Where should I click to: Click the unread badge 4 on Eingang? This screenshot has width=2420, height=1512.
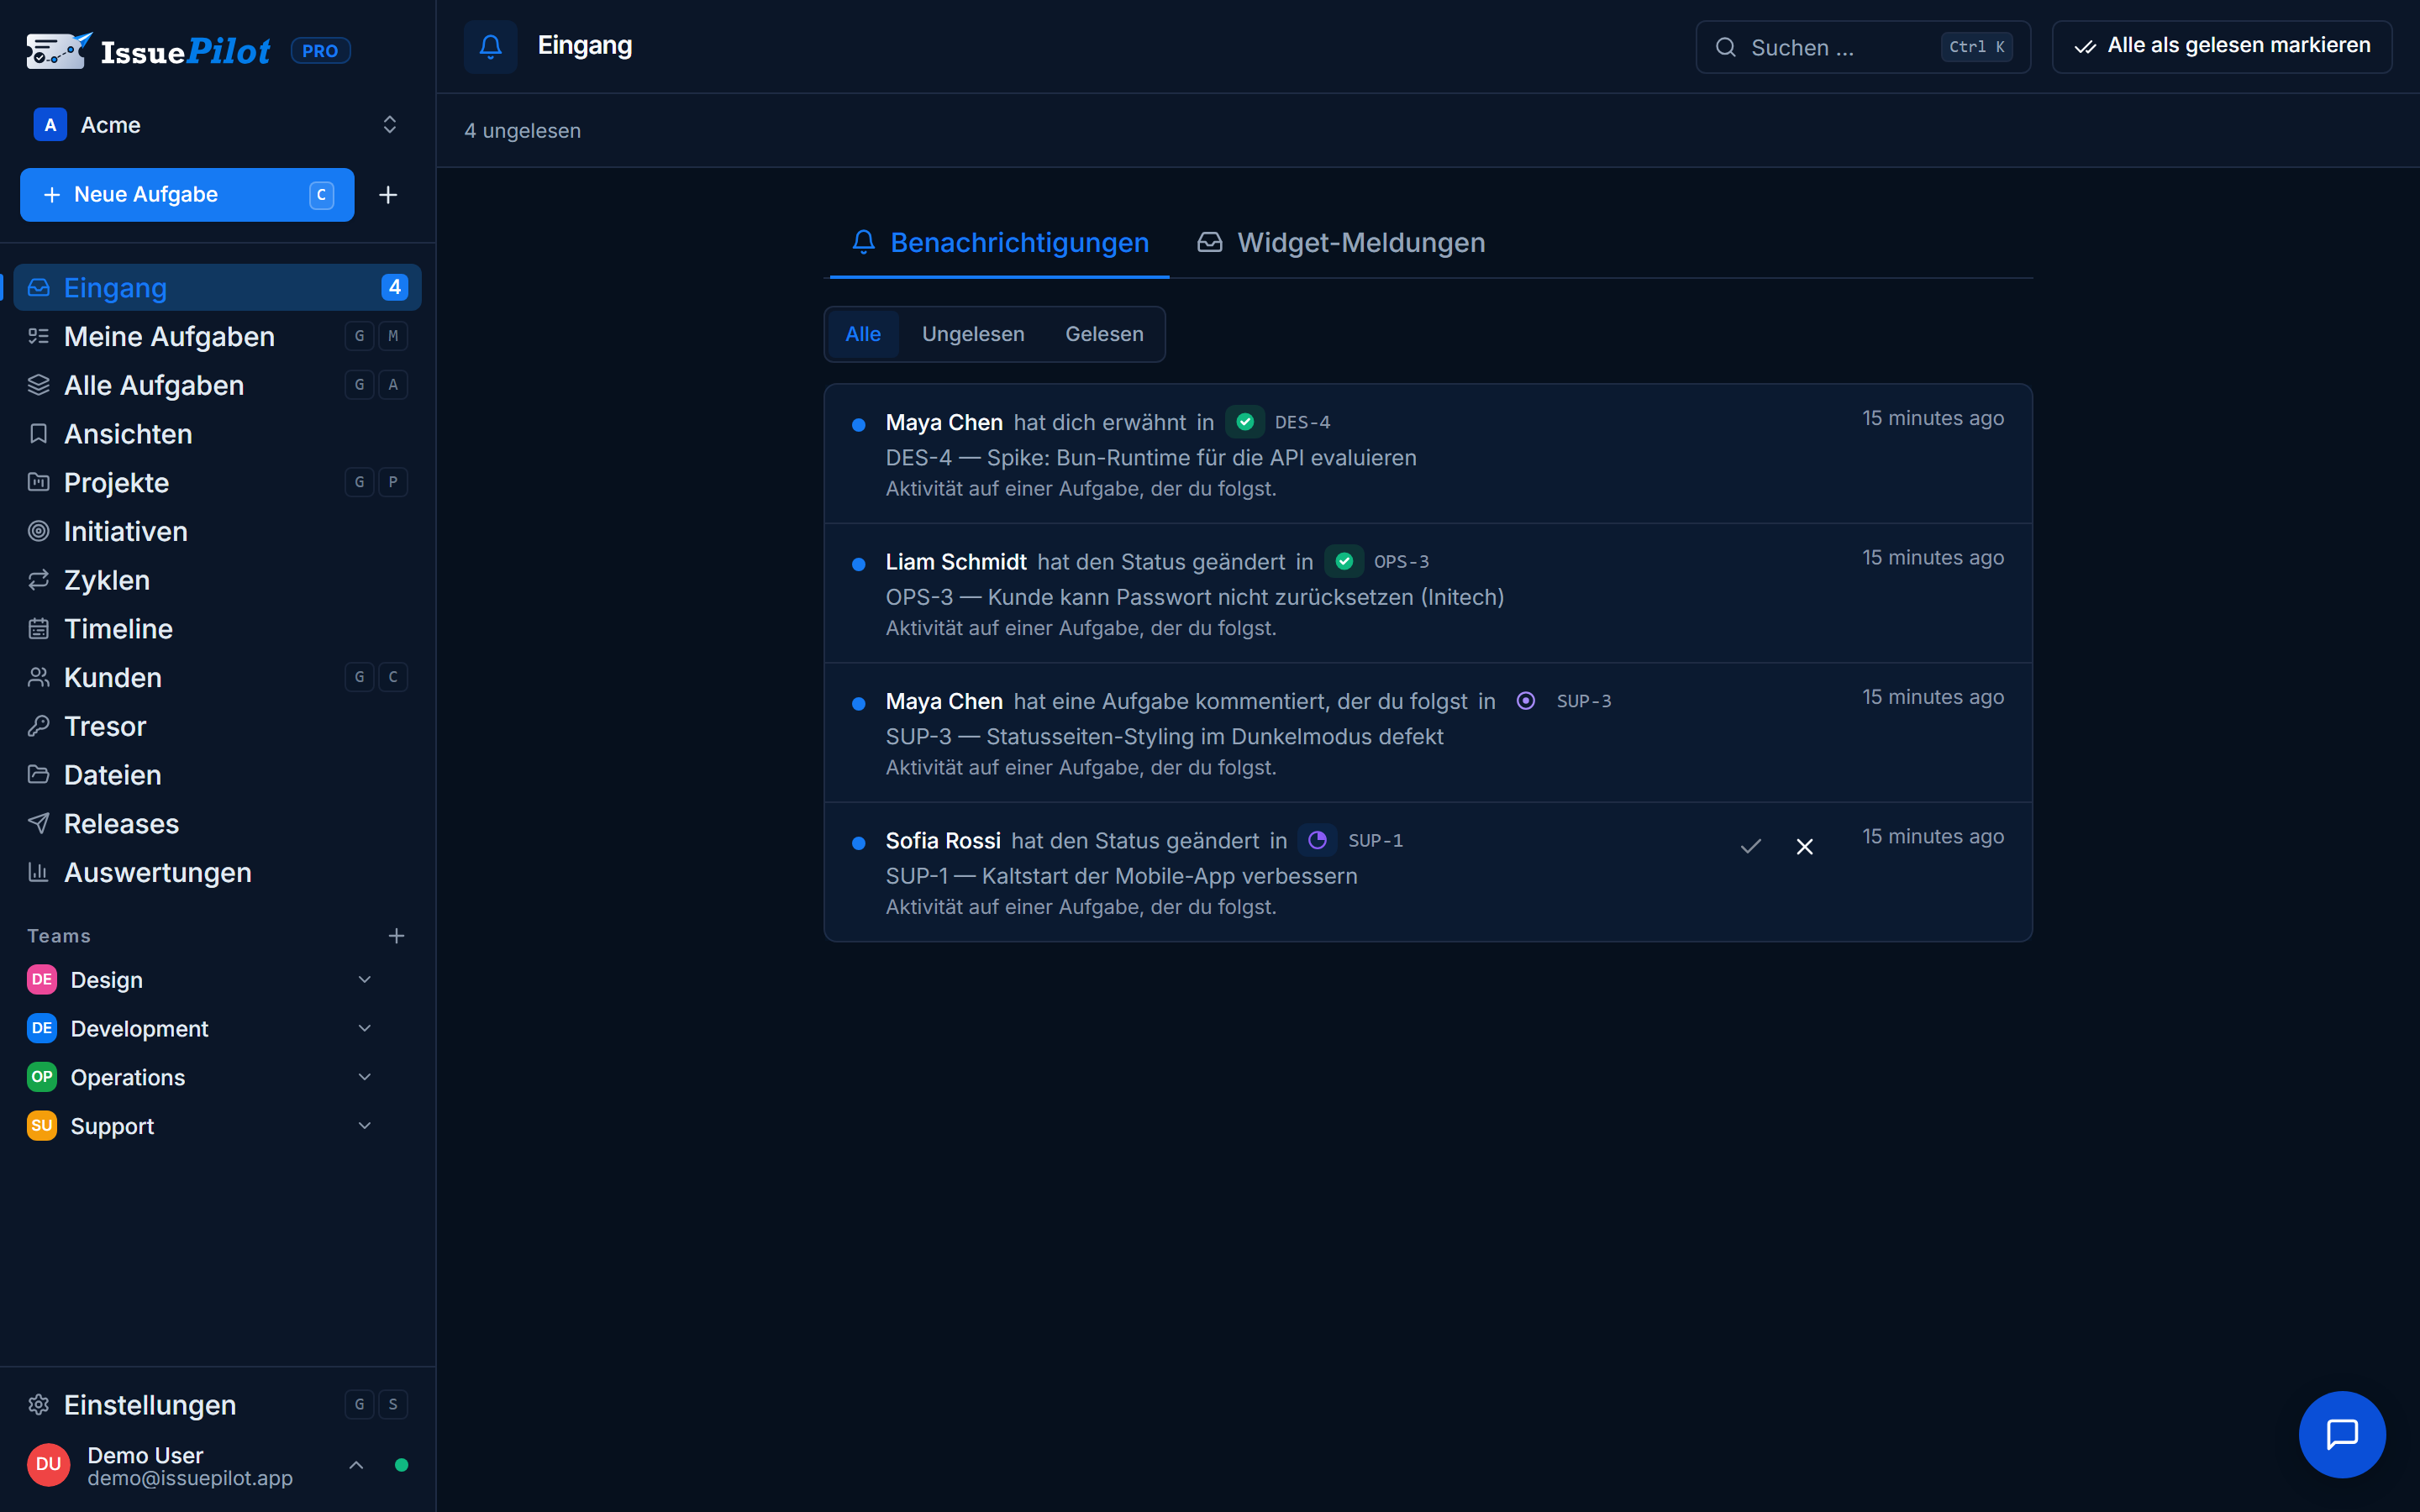[394, 287]
